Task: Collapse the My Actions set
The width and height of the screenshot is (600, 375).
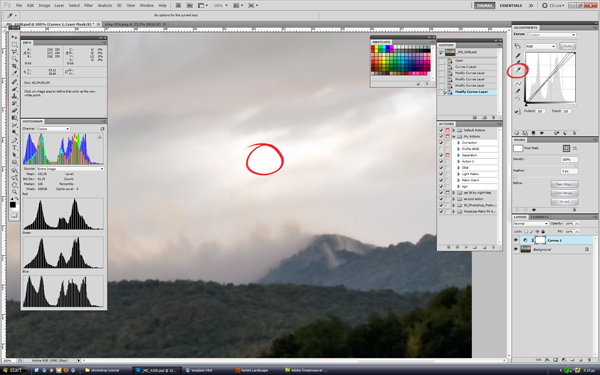Action: (x=454, y=137)
